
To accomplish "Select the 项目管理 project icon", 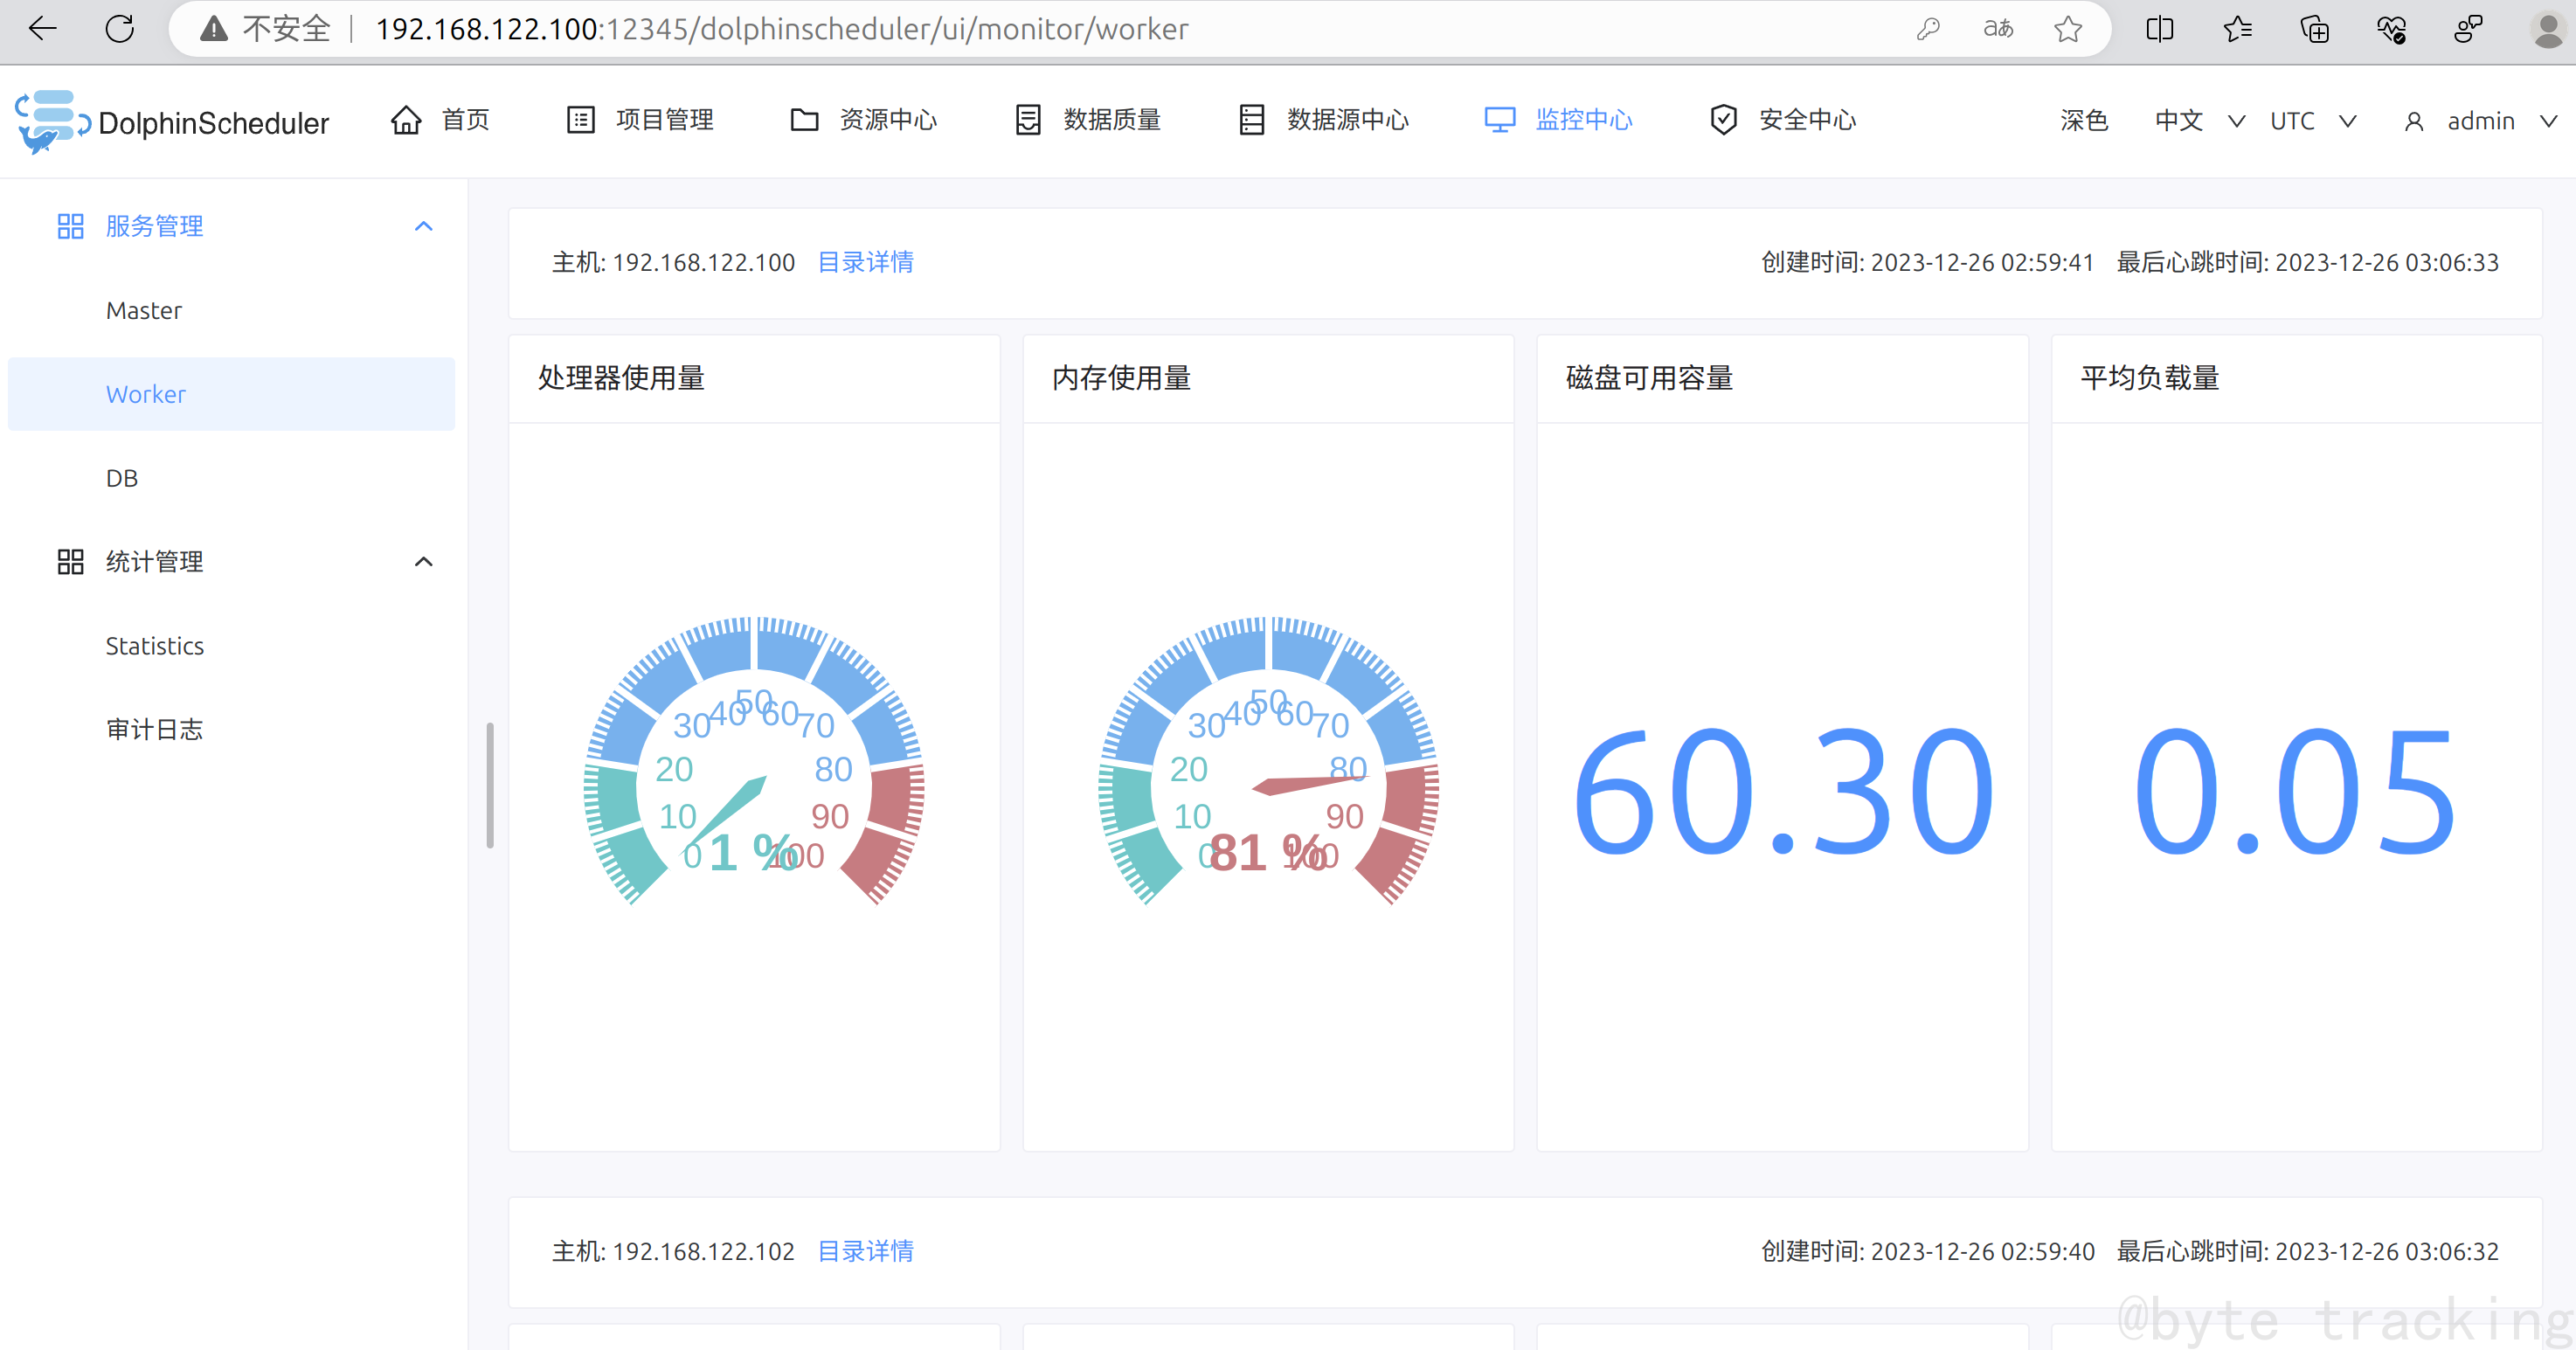I will pos(580,120).
